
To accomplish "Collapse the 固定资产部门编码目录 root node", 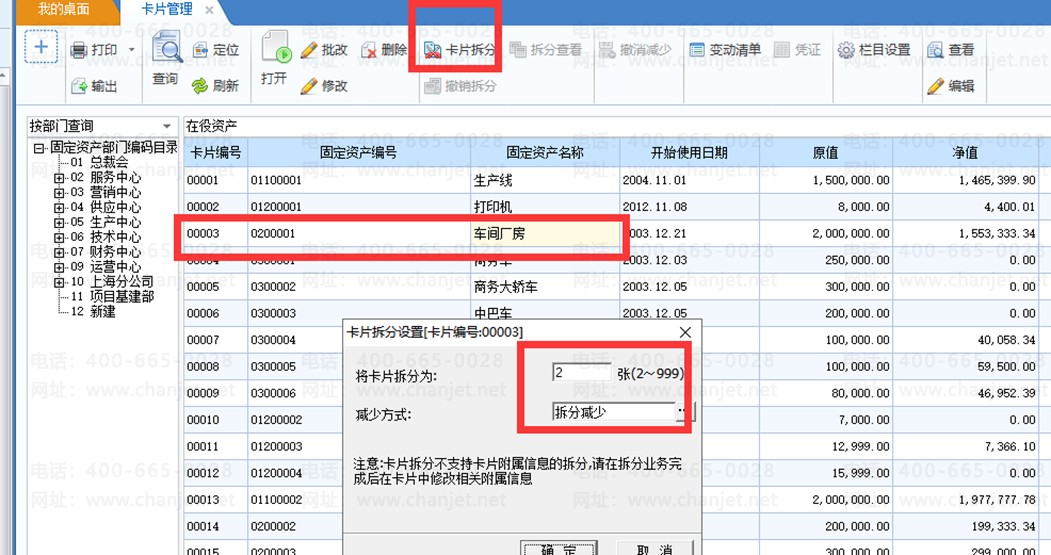I will tap(40, 148).
